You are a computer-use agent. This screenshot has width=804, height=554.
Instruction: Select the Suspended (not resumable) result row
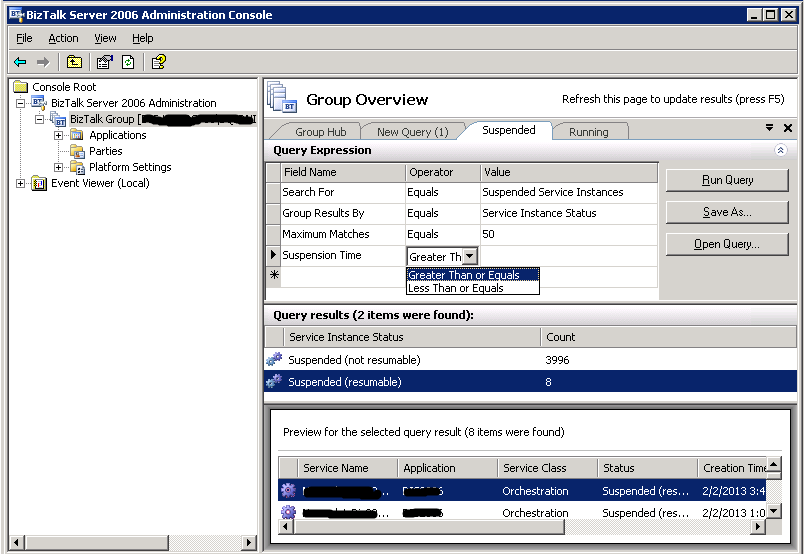[x=530, y=360]
